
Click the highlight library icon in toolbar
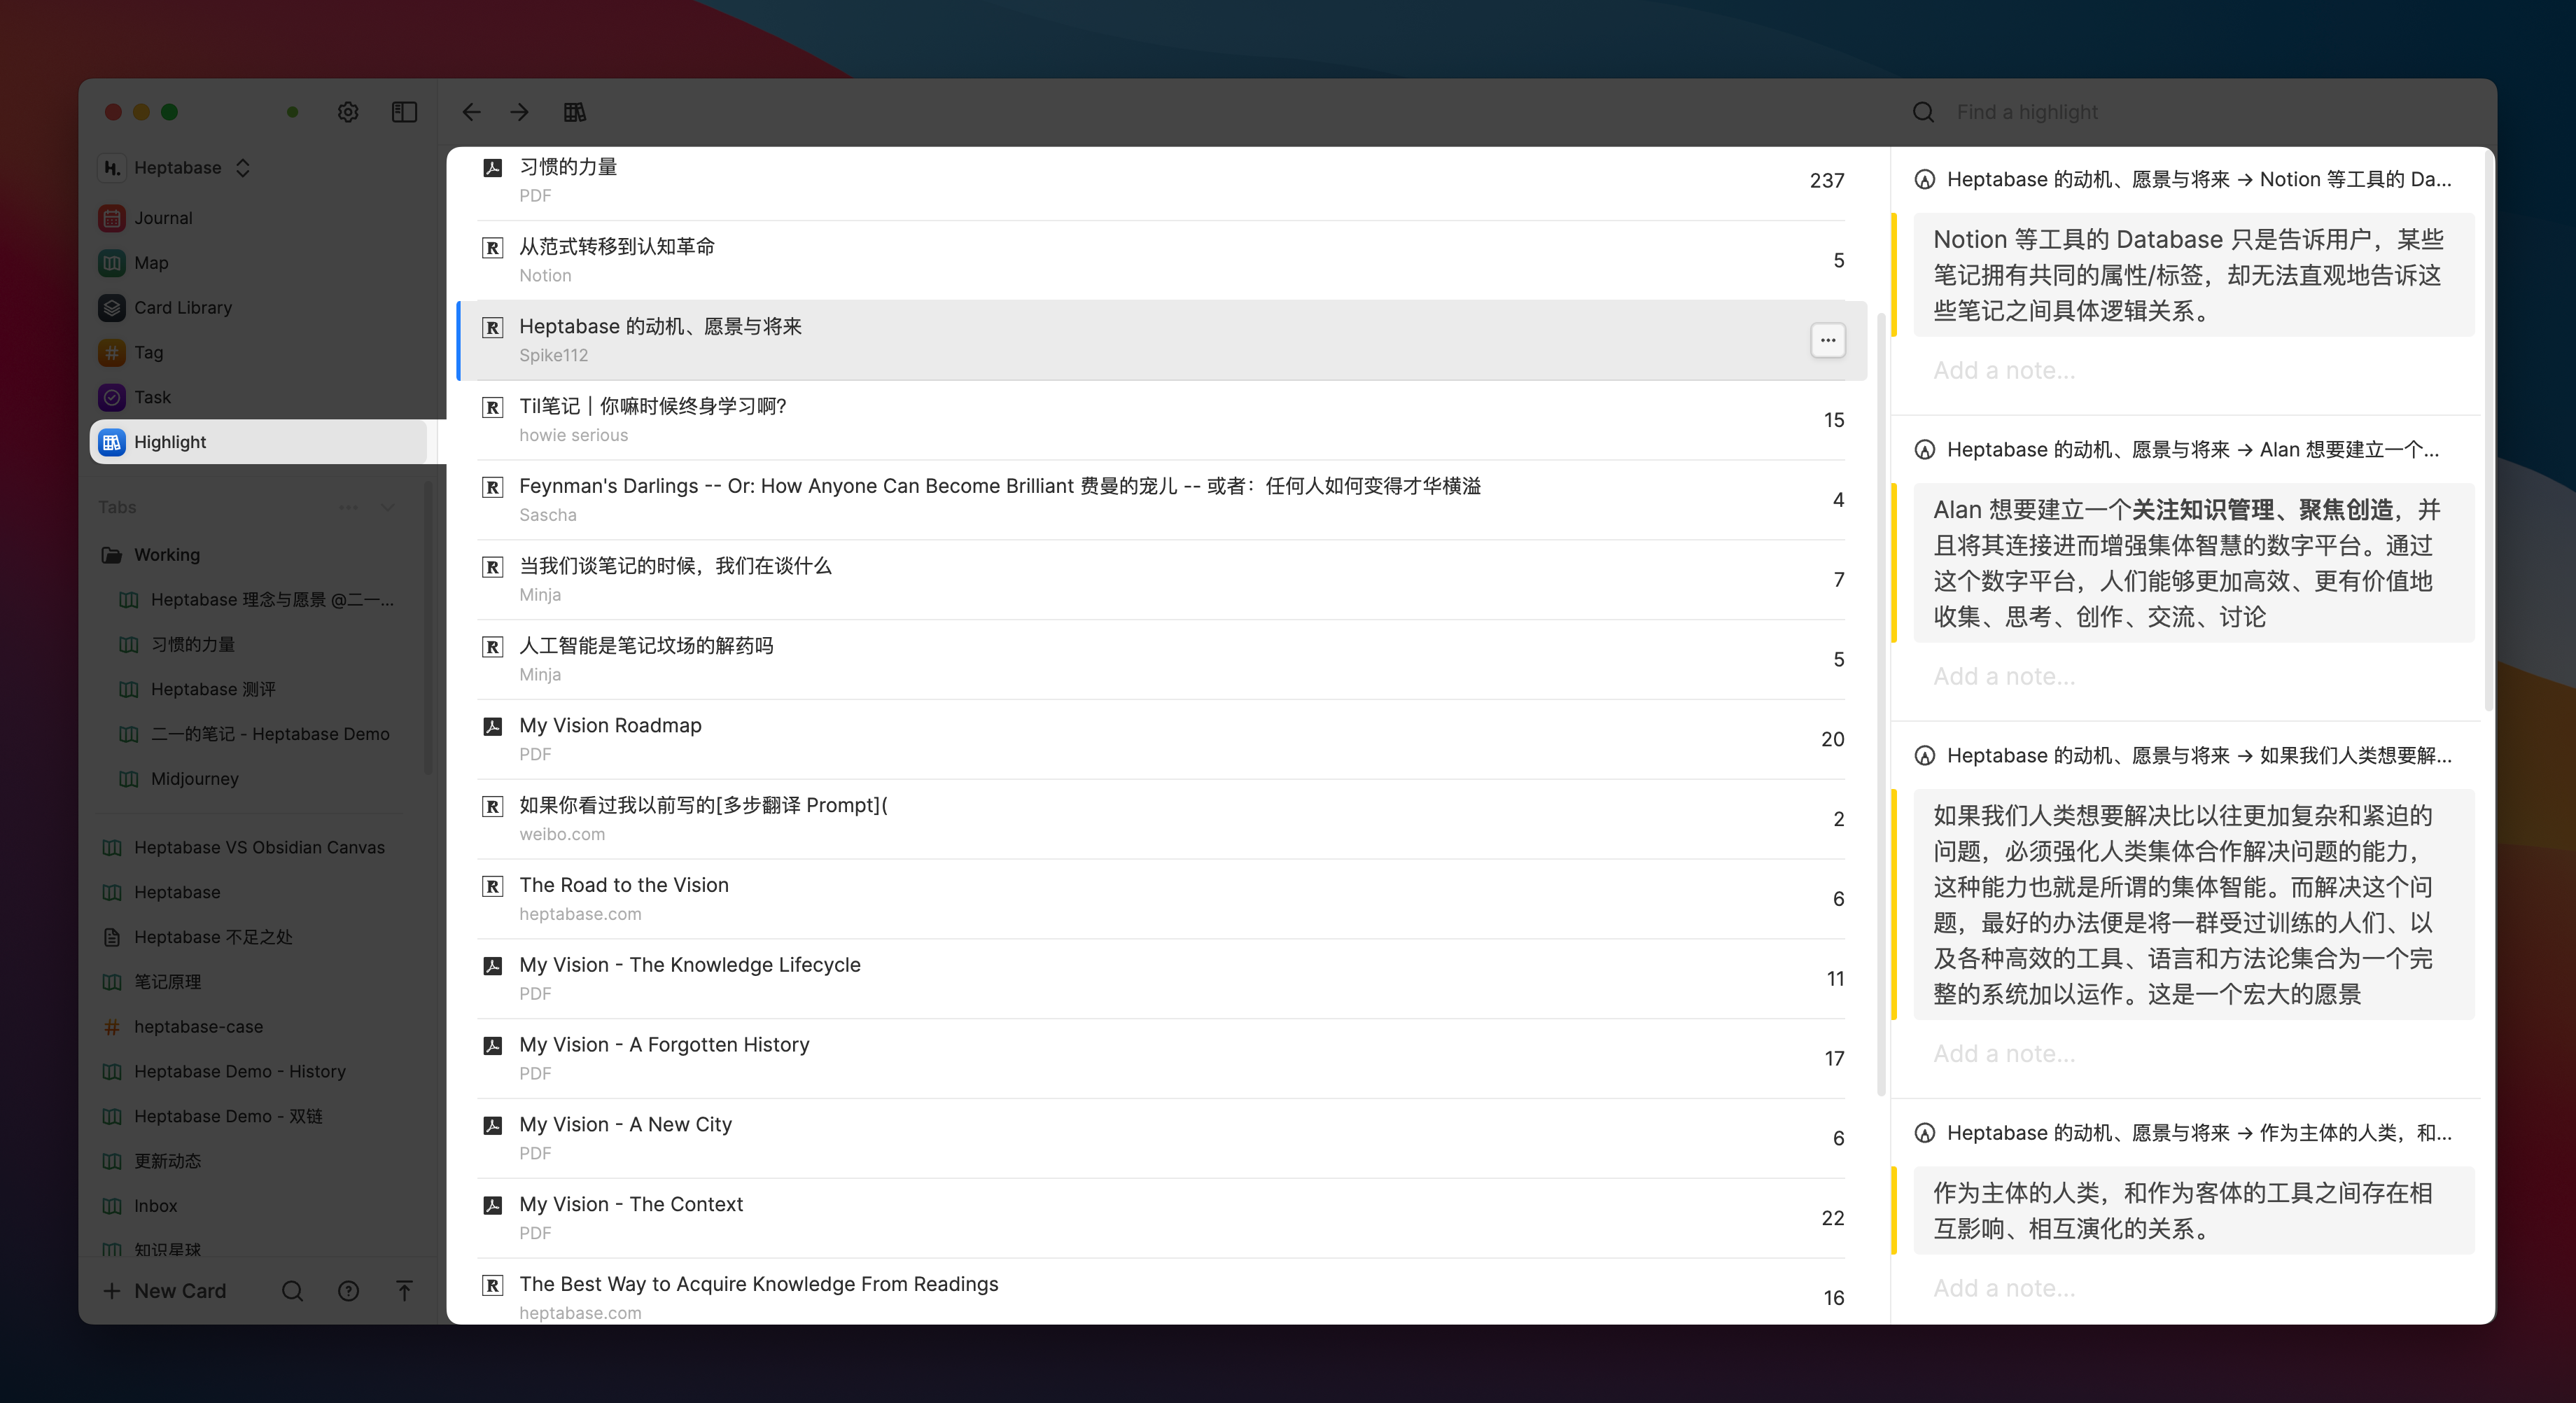[x=575, y=112]
